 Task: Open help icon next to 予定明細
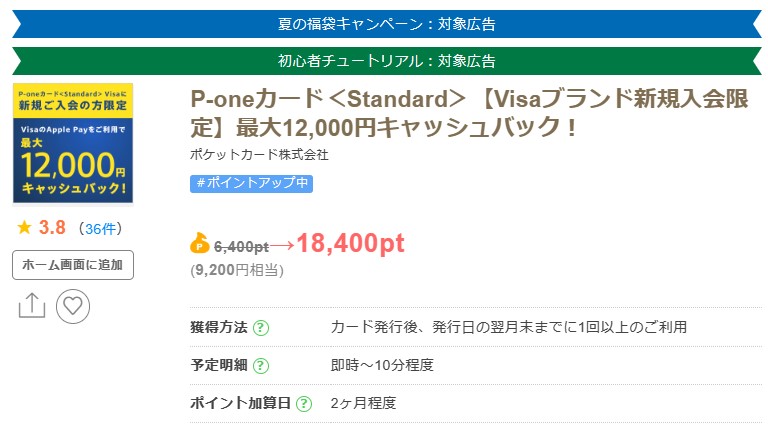[261, 365]
